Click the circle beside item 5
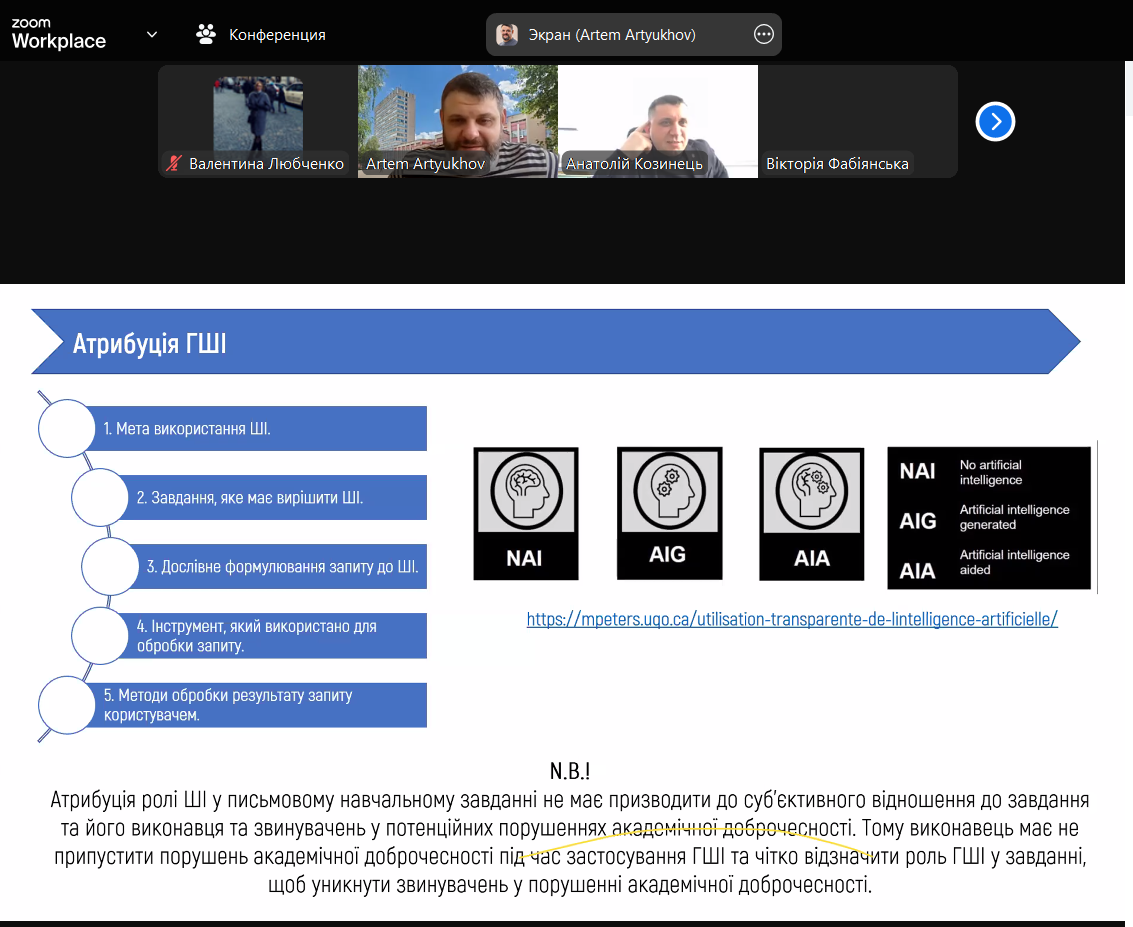1133x927 pixels. pyautogui.click(x=66, y=705)
